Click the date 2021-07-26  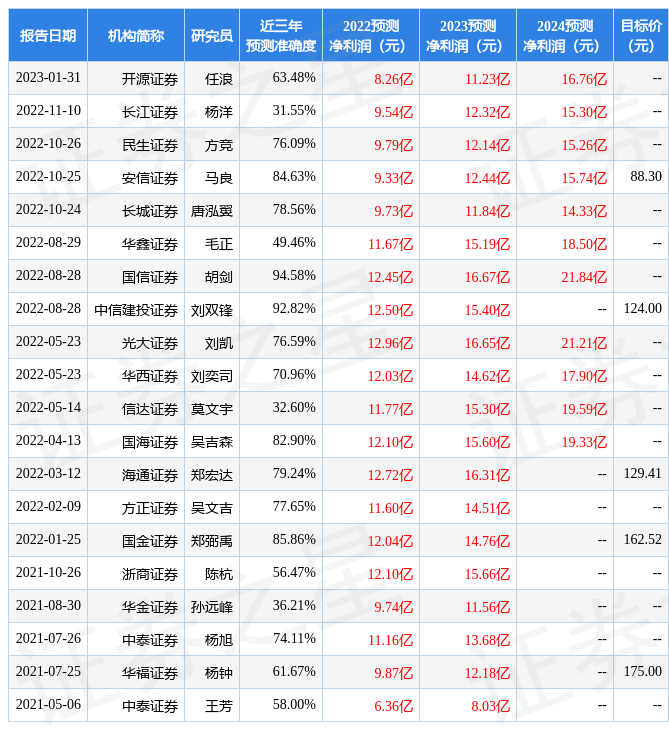pyautogui.click(x=48, y=639)
